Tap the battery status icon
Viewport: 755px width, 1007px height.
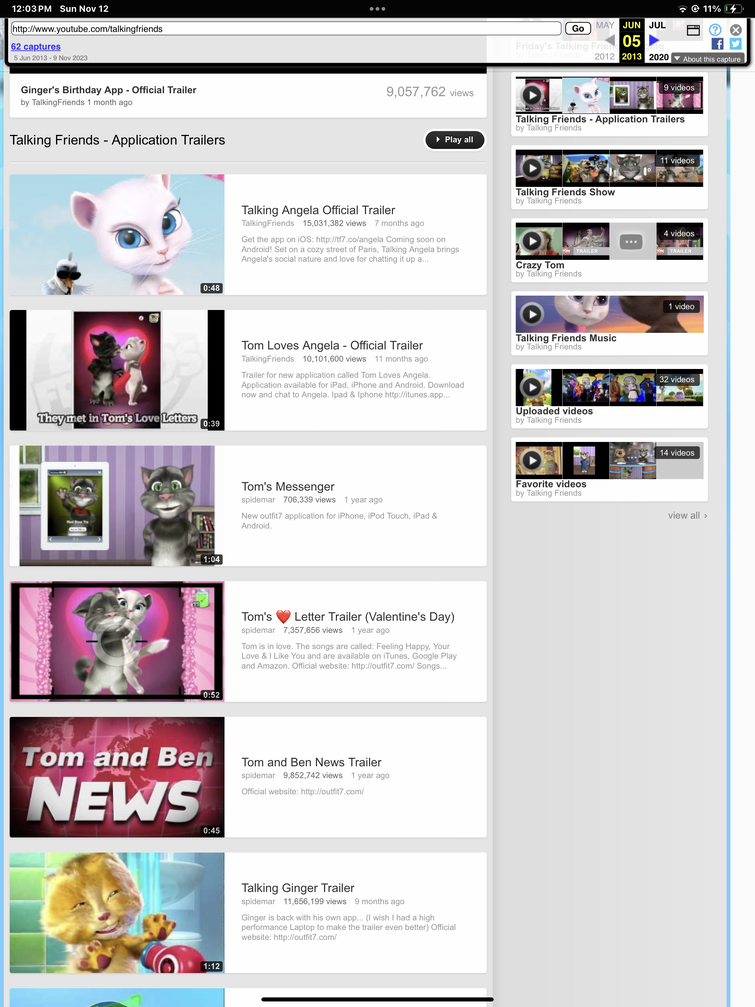[x=733, y=9]
